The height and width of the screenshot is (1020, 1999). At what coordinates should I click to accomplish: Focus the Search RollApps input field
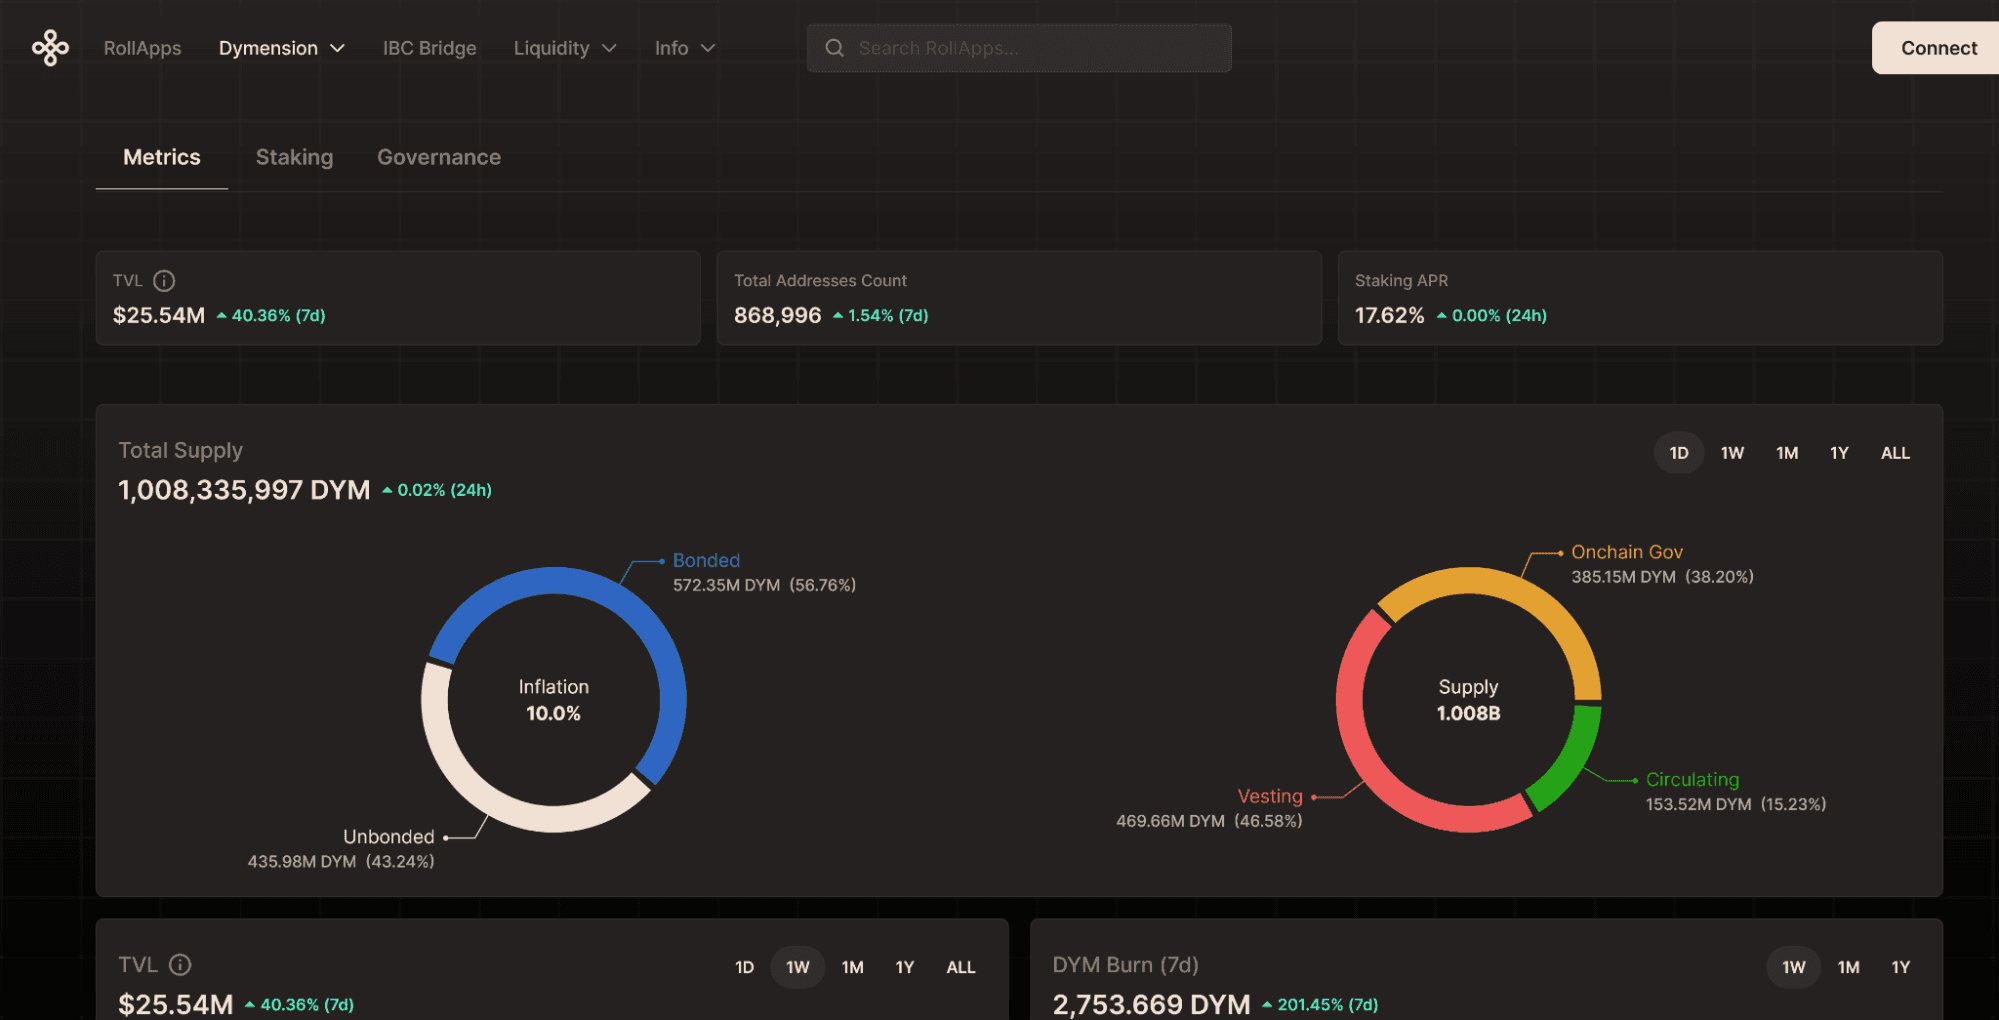tap(1019, 48)
